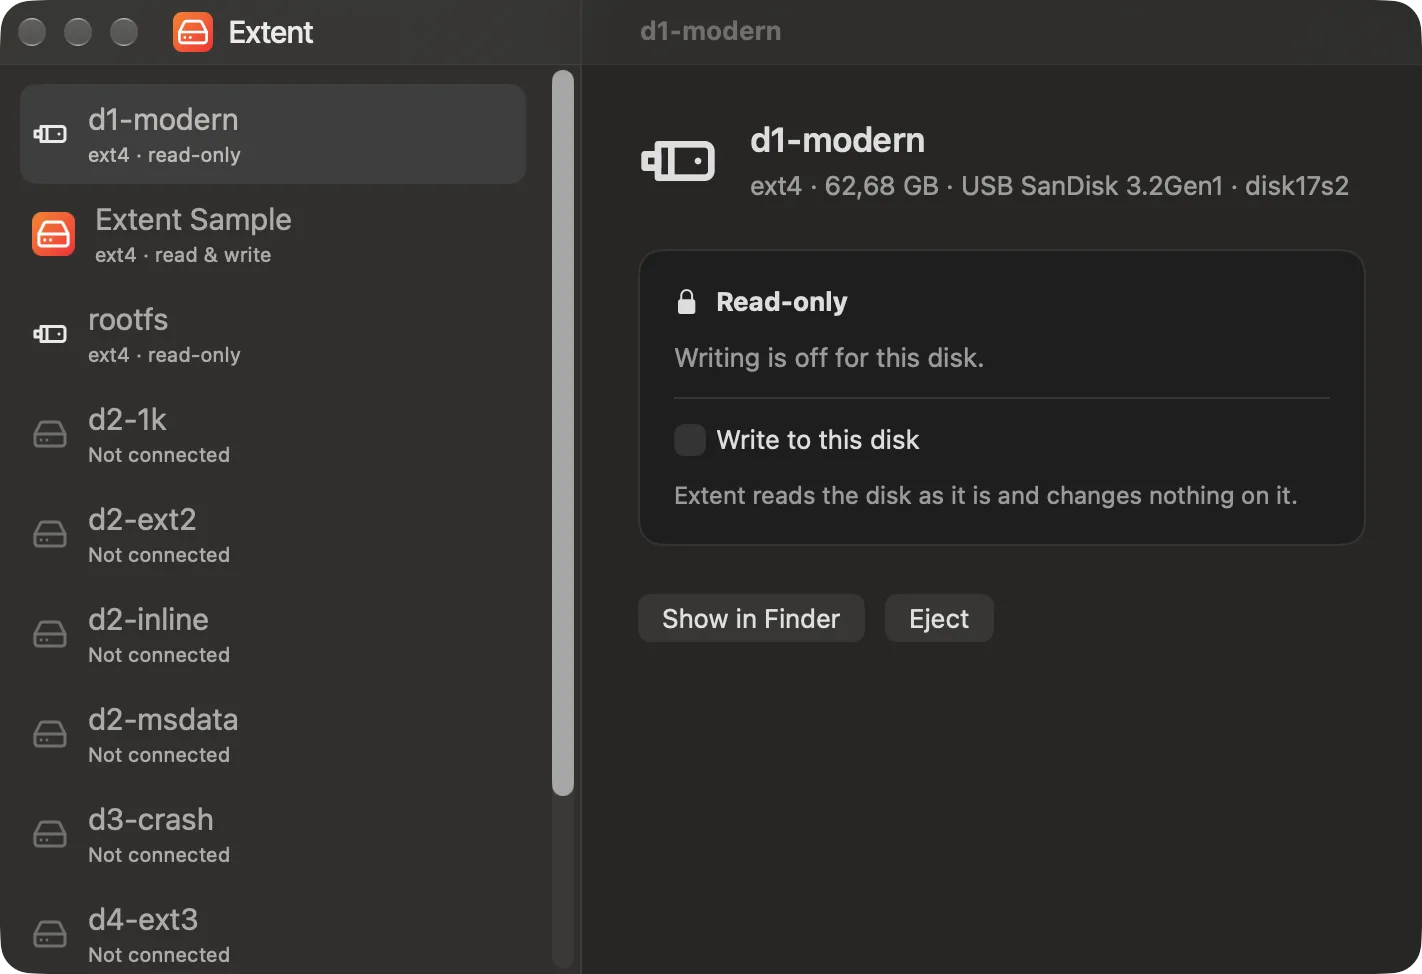Click 'Not connected' under d2-msdata
Image resolution: width=1422 pixels, height=974 pixels.
pyautogui.click(x=159, y=755)
